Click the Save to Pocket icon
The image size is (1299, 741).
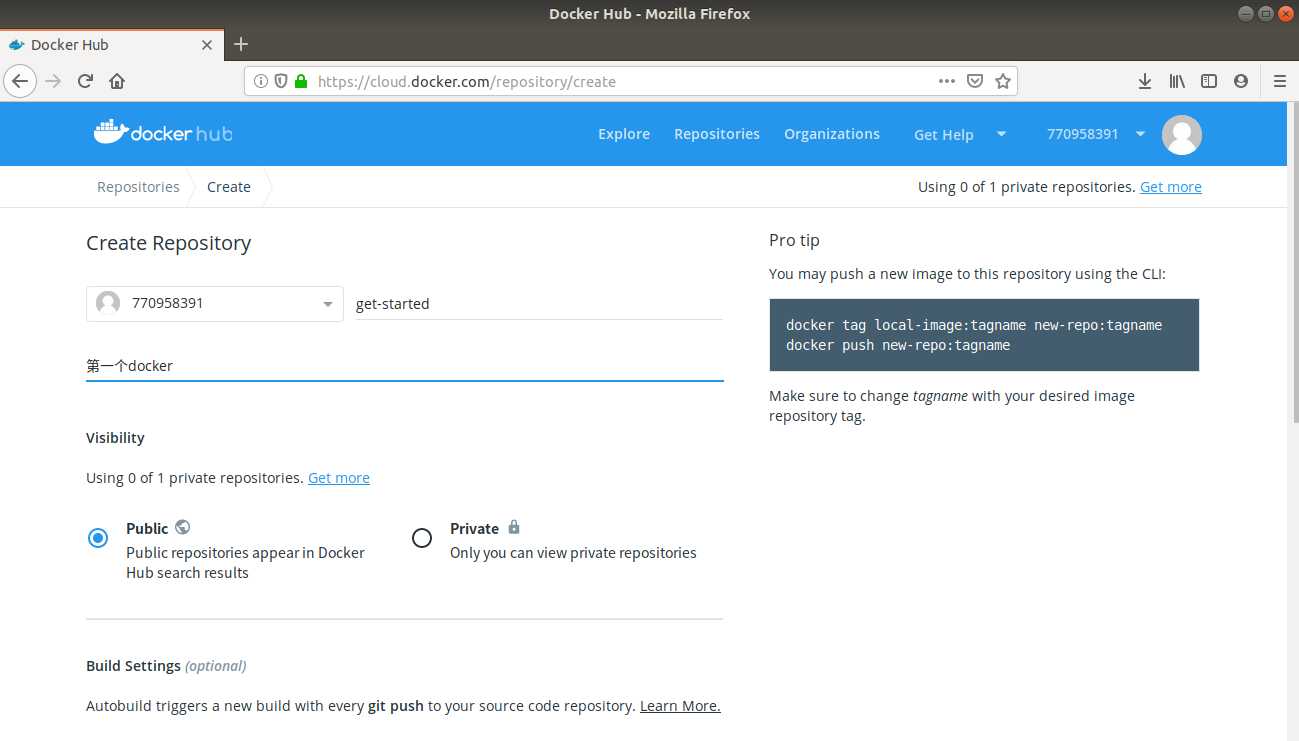pyautogui.click(x=975, y=82)
